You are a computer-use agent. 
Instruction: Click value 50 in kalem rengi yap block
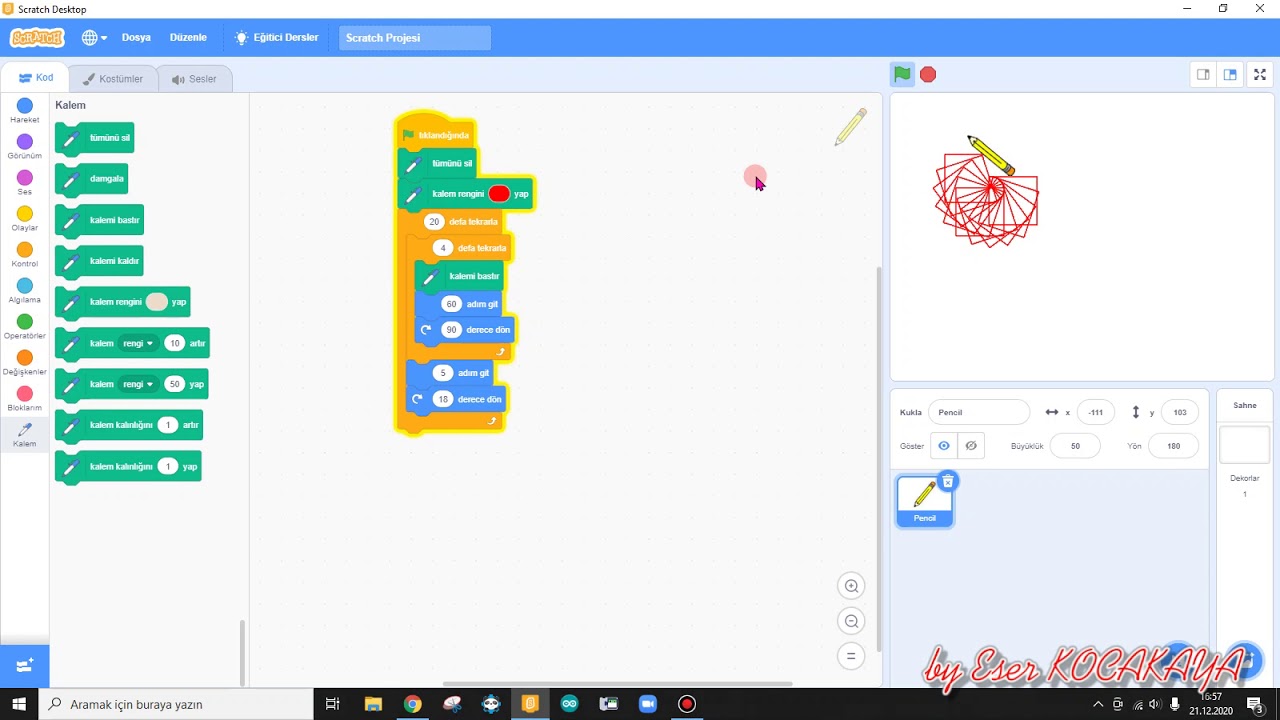coord(175,384)
